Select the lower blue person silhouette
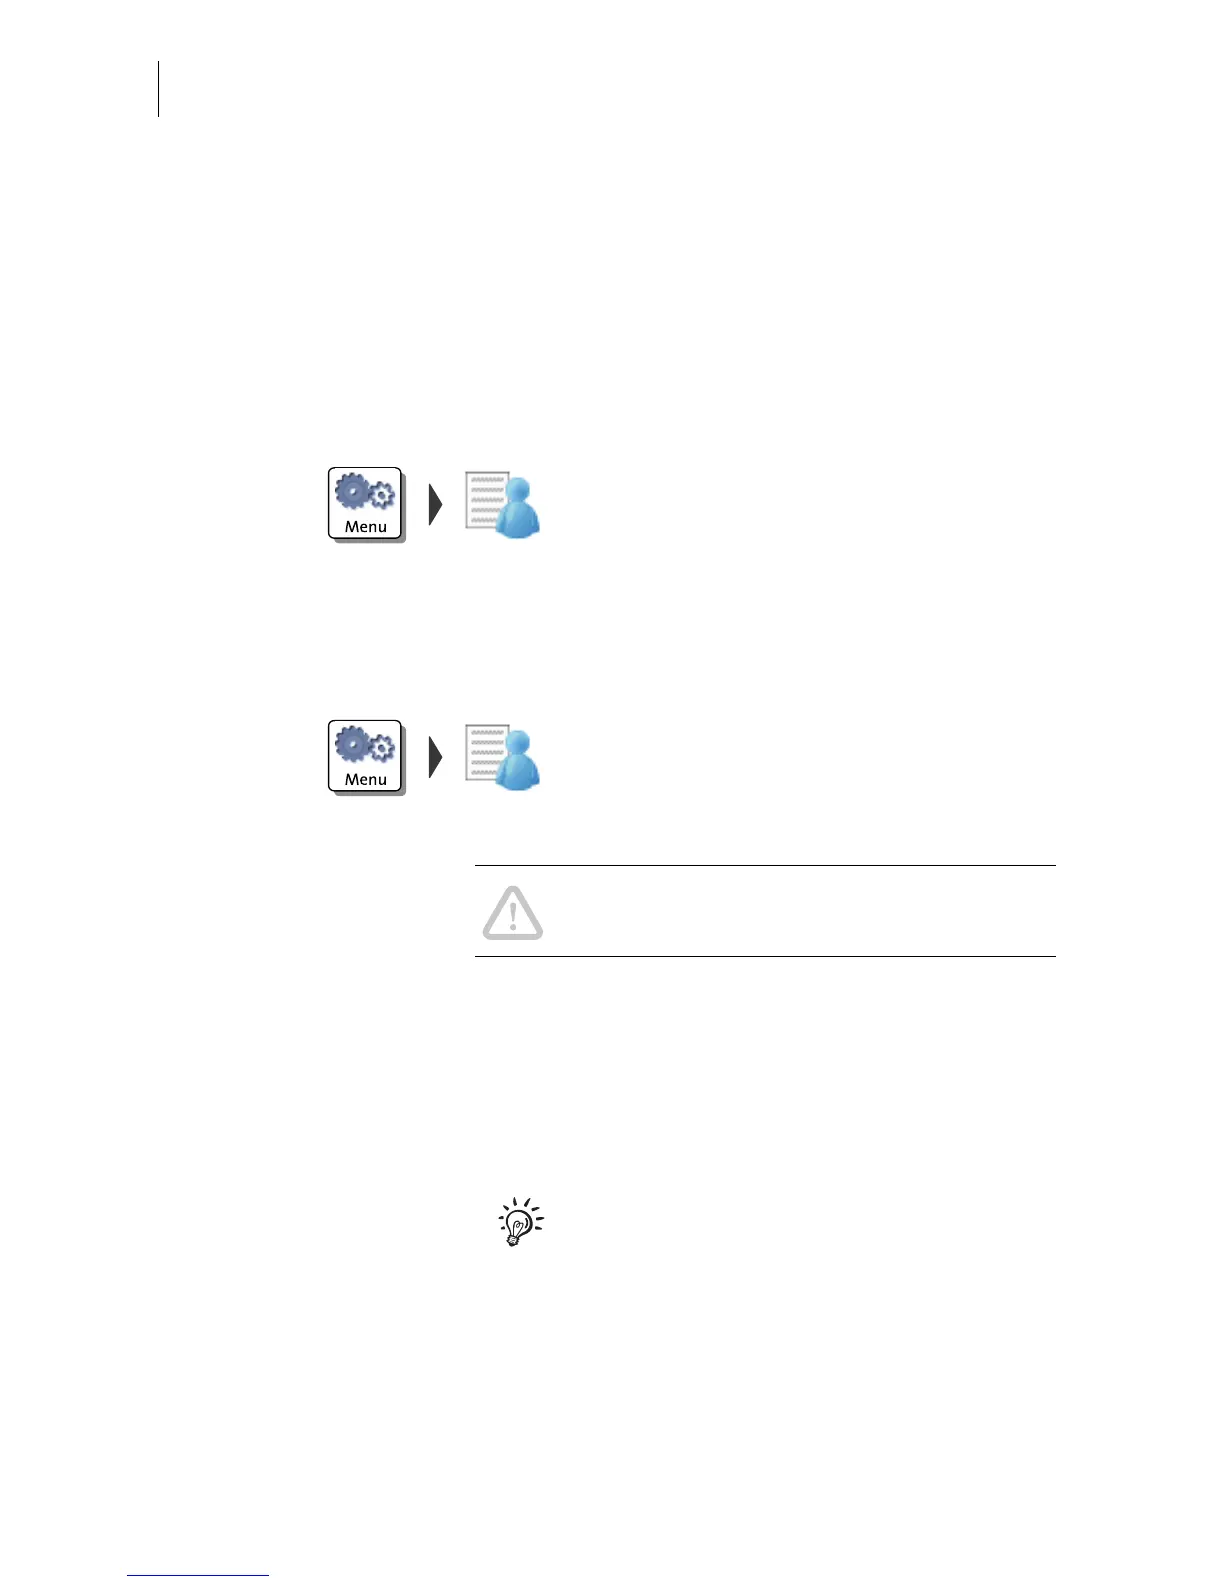The image size is (1224, 1584). point(517,760)
